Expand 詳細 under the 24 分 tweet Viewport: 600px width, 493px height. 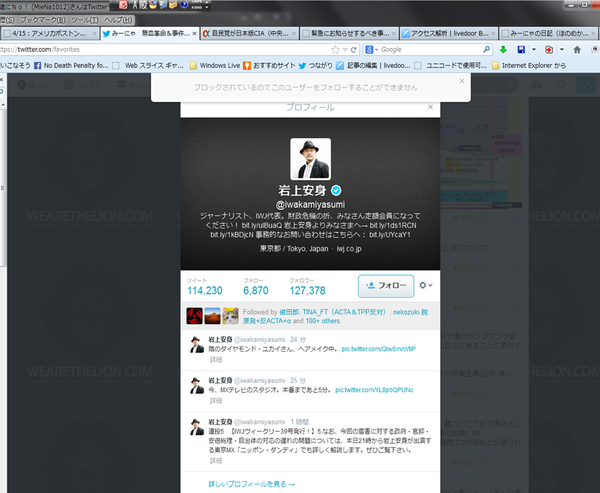216,359
